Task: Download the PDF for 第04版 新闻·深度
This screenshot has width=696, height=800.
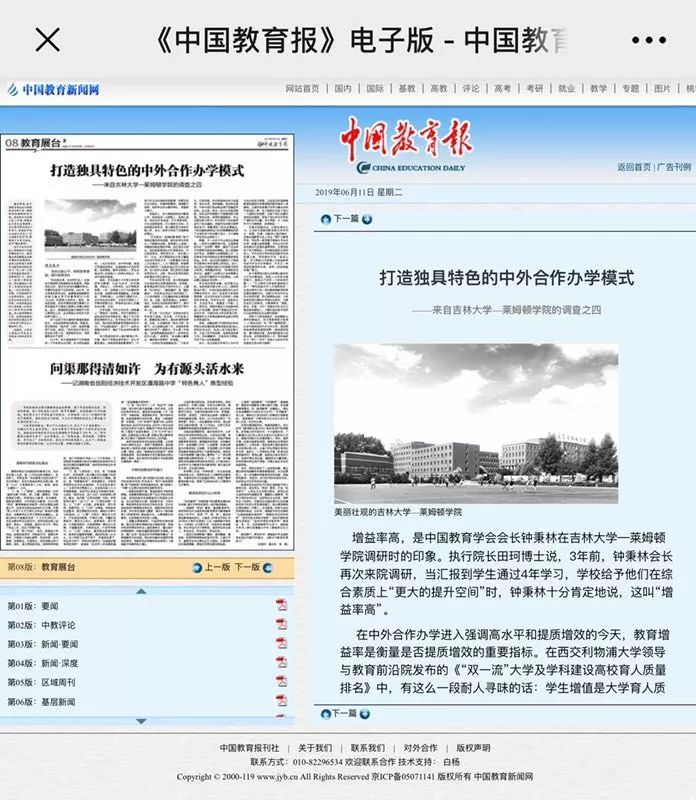Action: tap(282, 662)
